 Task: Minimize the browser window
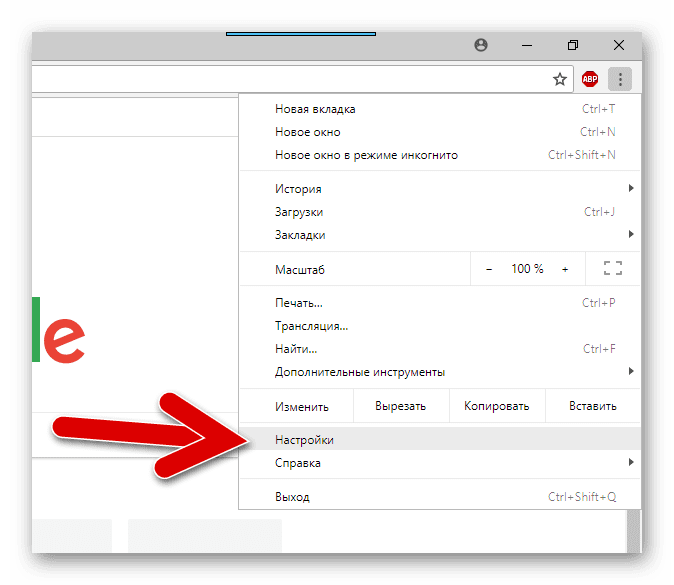tap(527, 45)
